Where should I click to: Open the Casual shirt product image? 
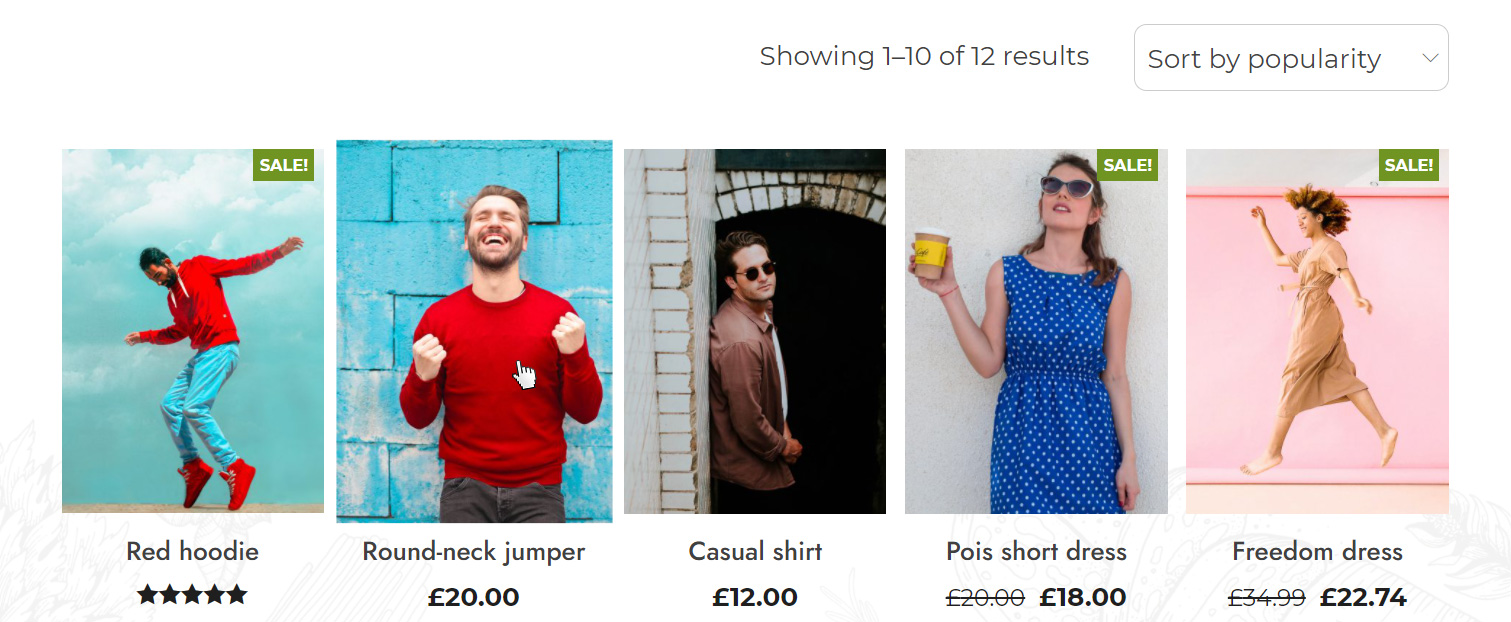tap(755, 331)
